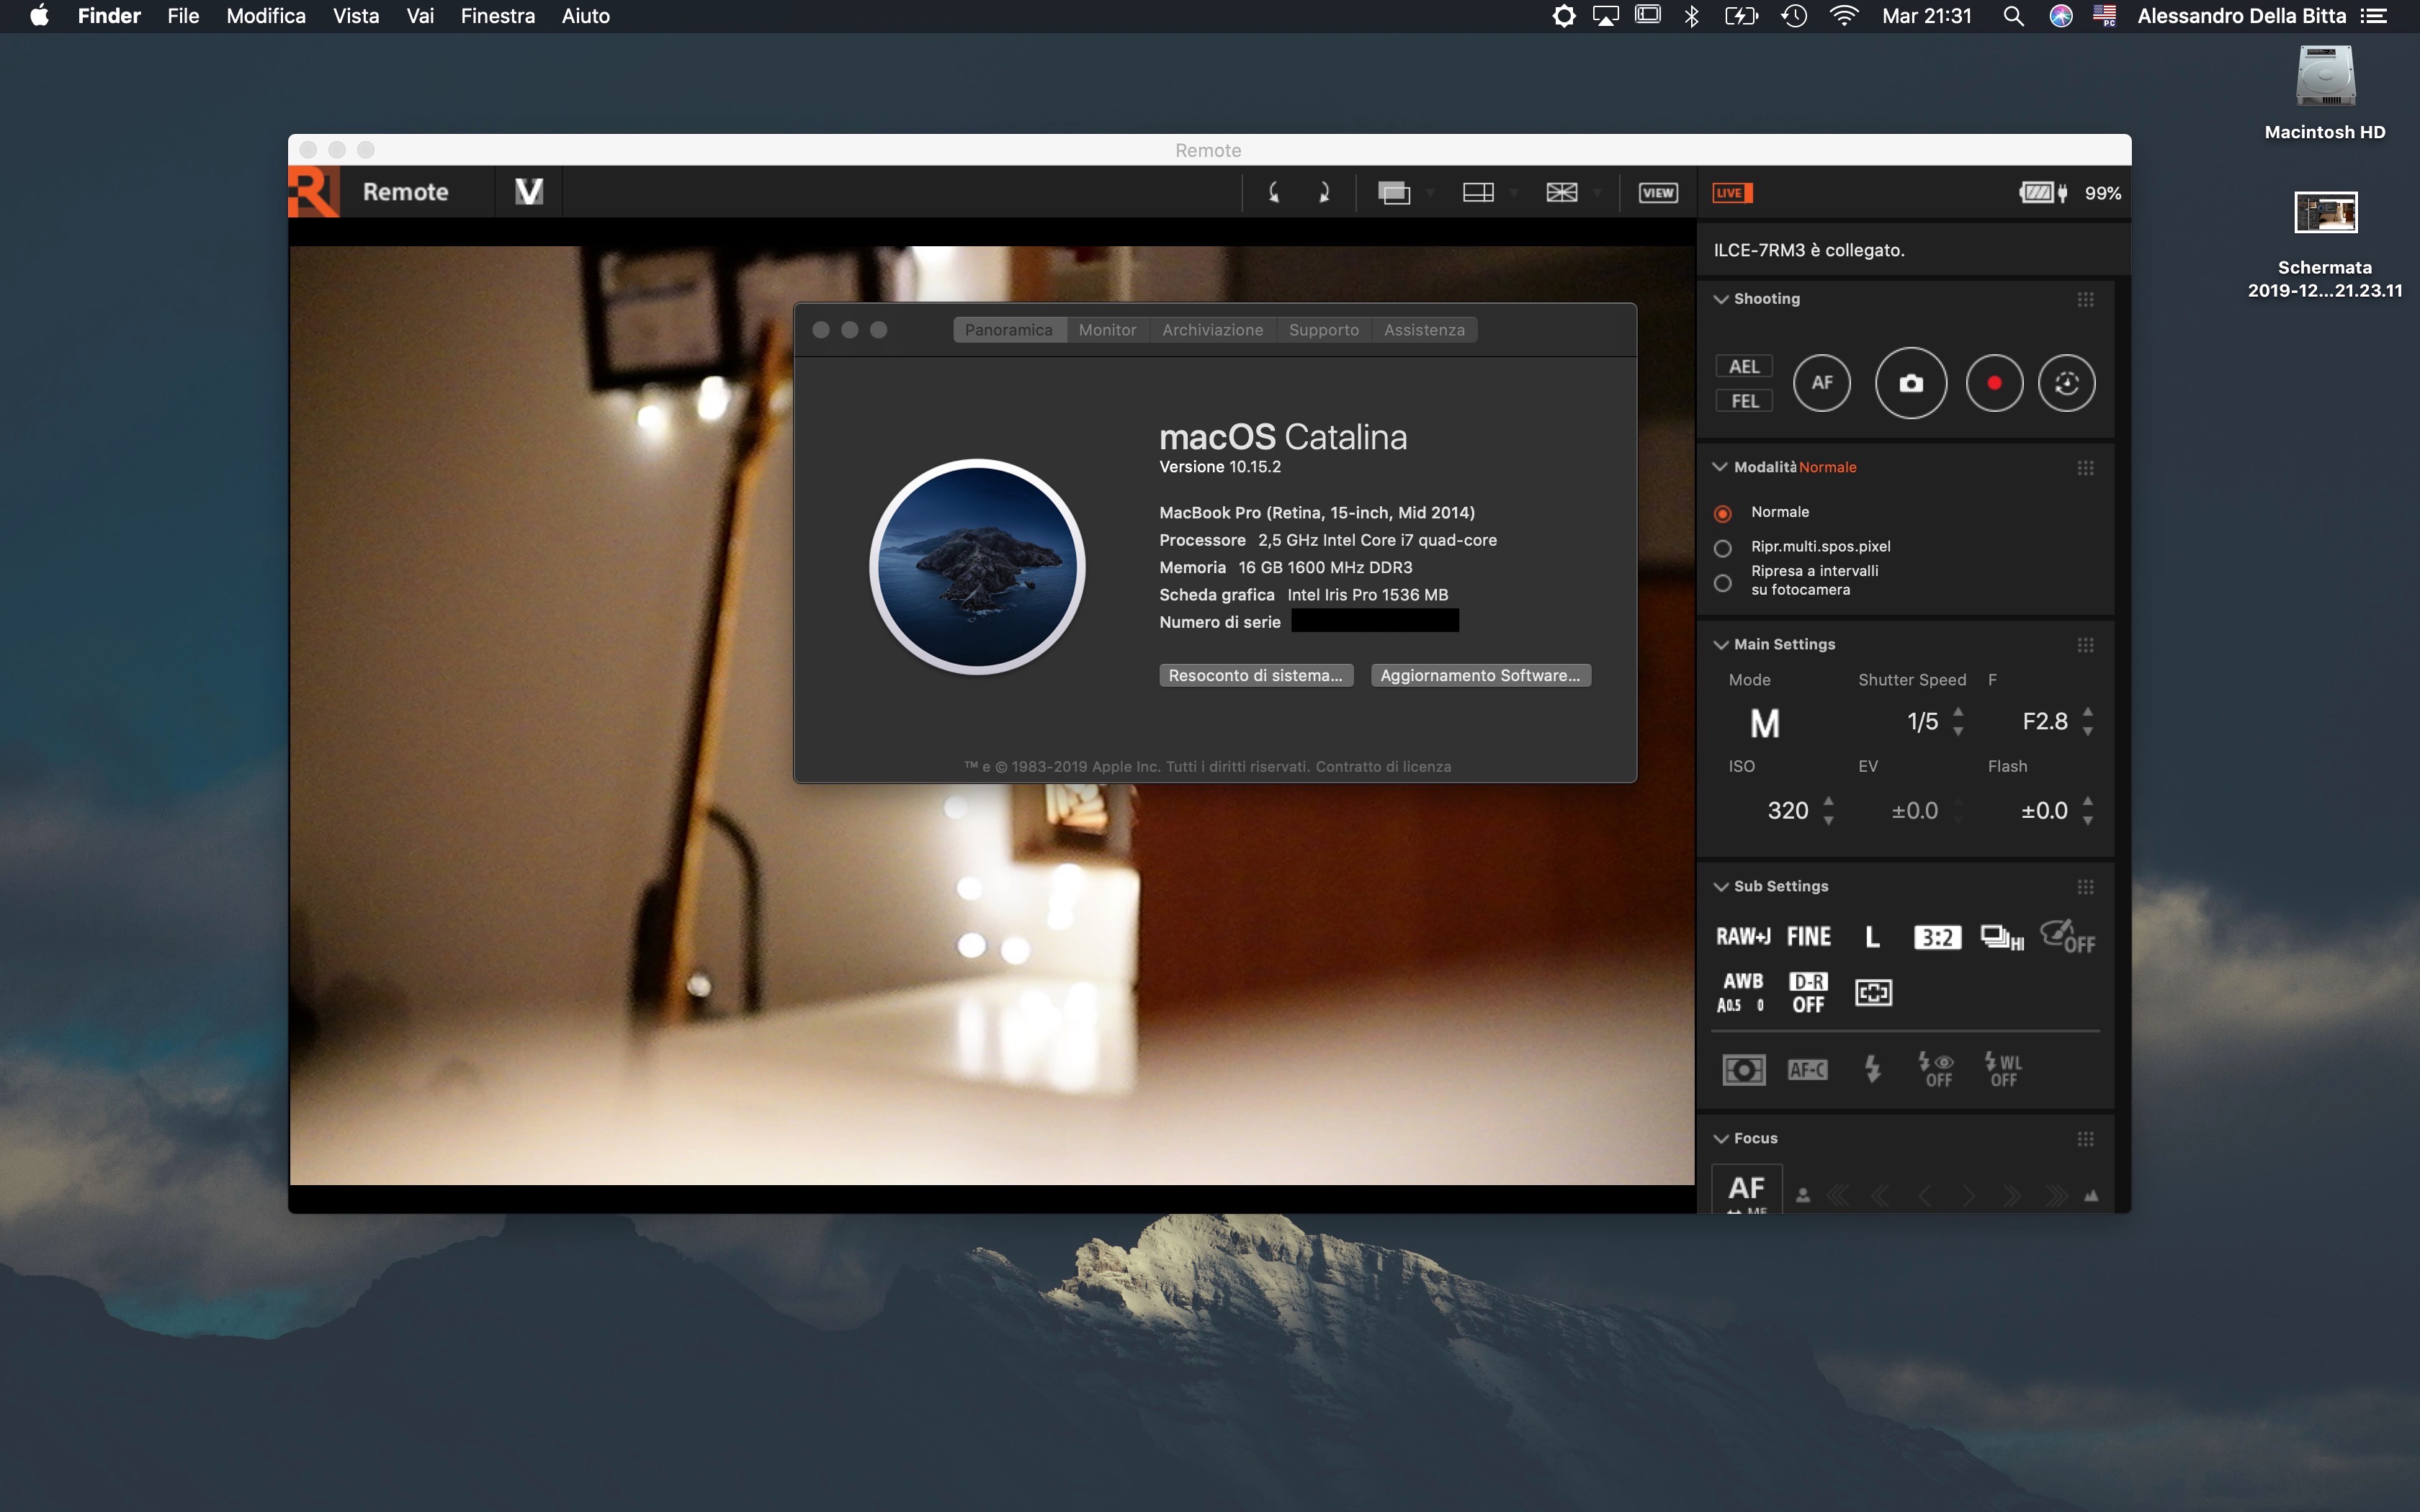The width and height of the screenshot is (2420, 1512).
Task: Collapse the Sub Settings section
Action: coord(1721,887)
